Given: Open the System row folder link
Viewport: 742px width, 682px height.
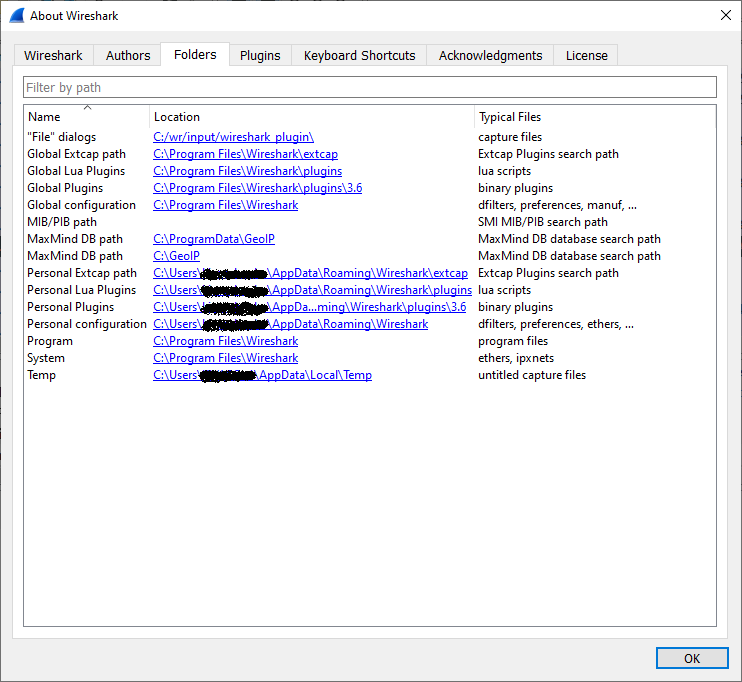Looking at the screenshot, I should pyautogui.click(x=225, y=358).
